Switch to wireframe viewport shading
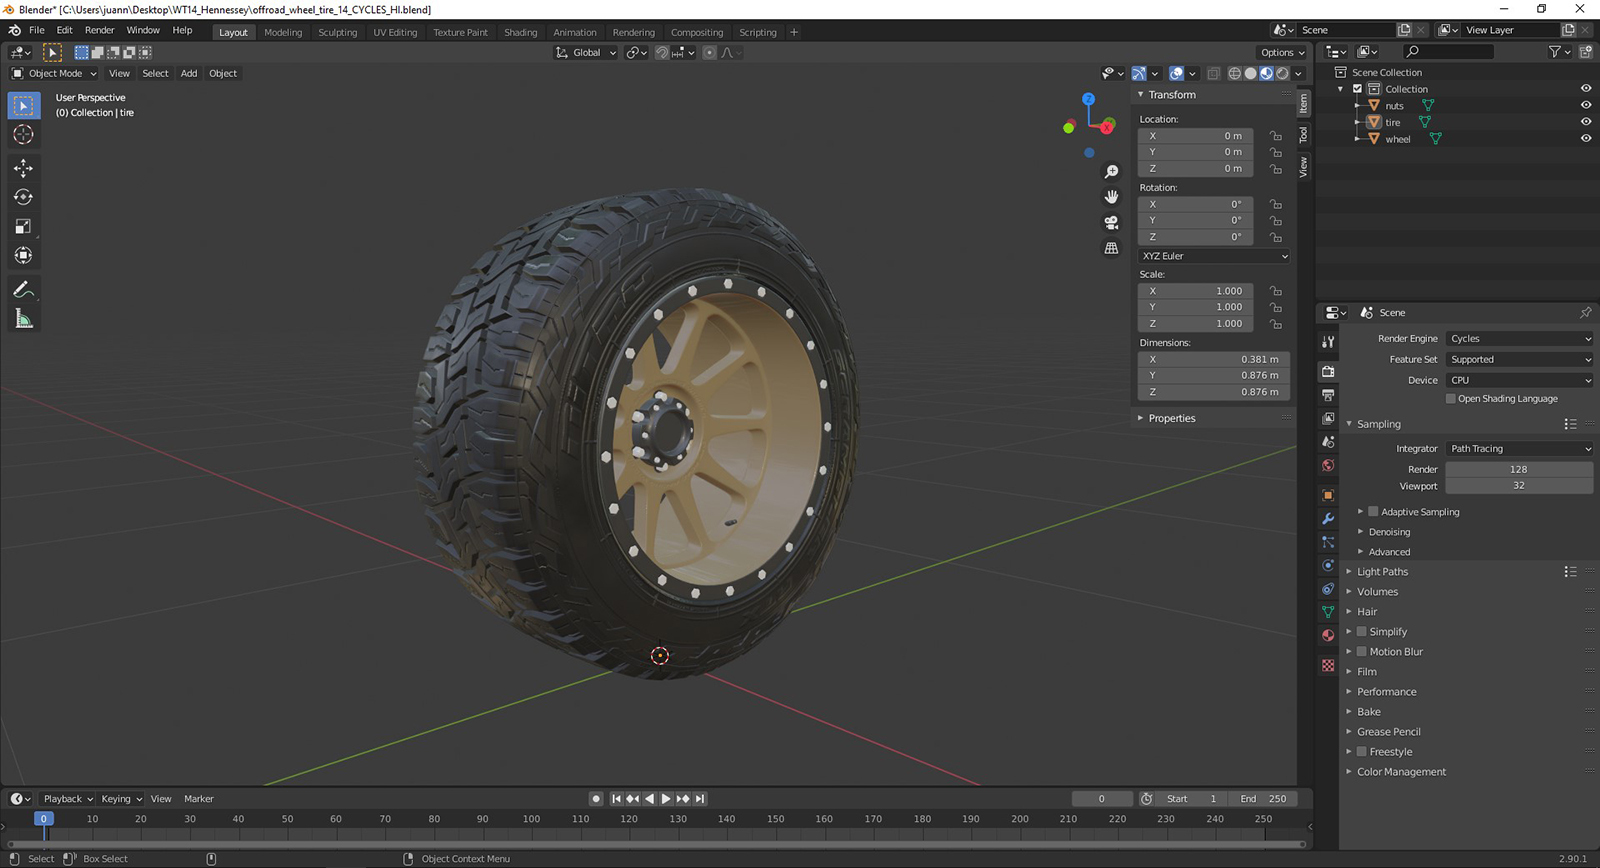 pyautogui.click(x=1235, y=73)
